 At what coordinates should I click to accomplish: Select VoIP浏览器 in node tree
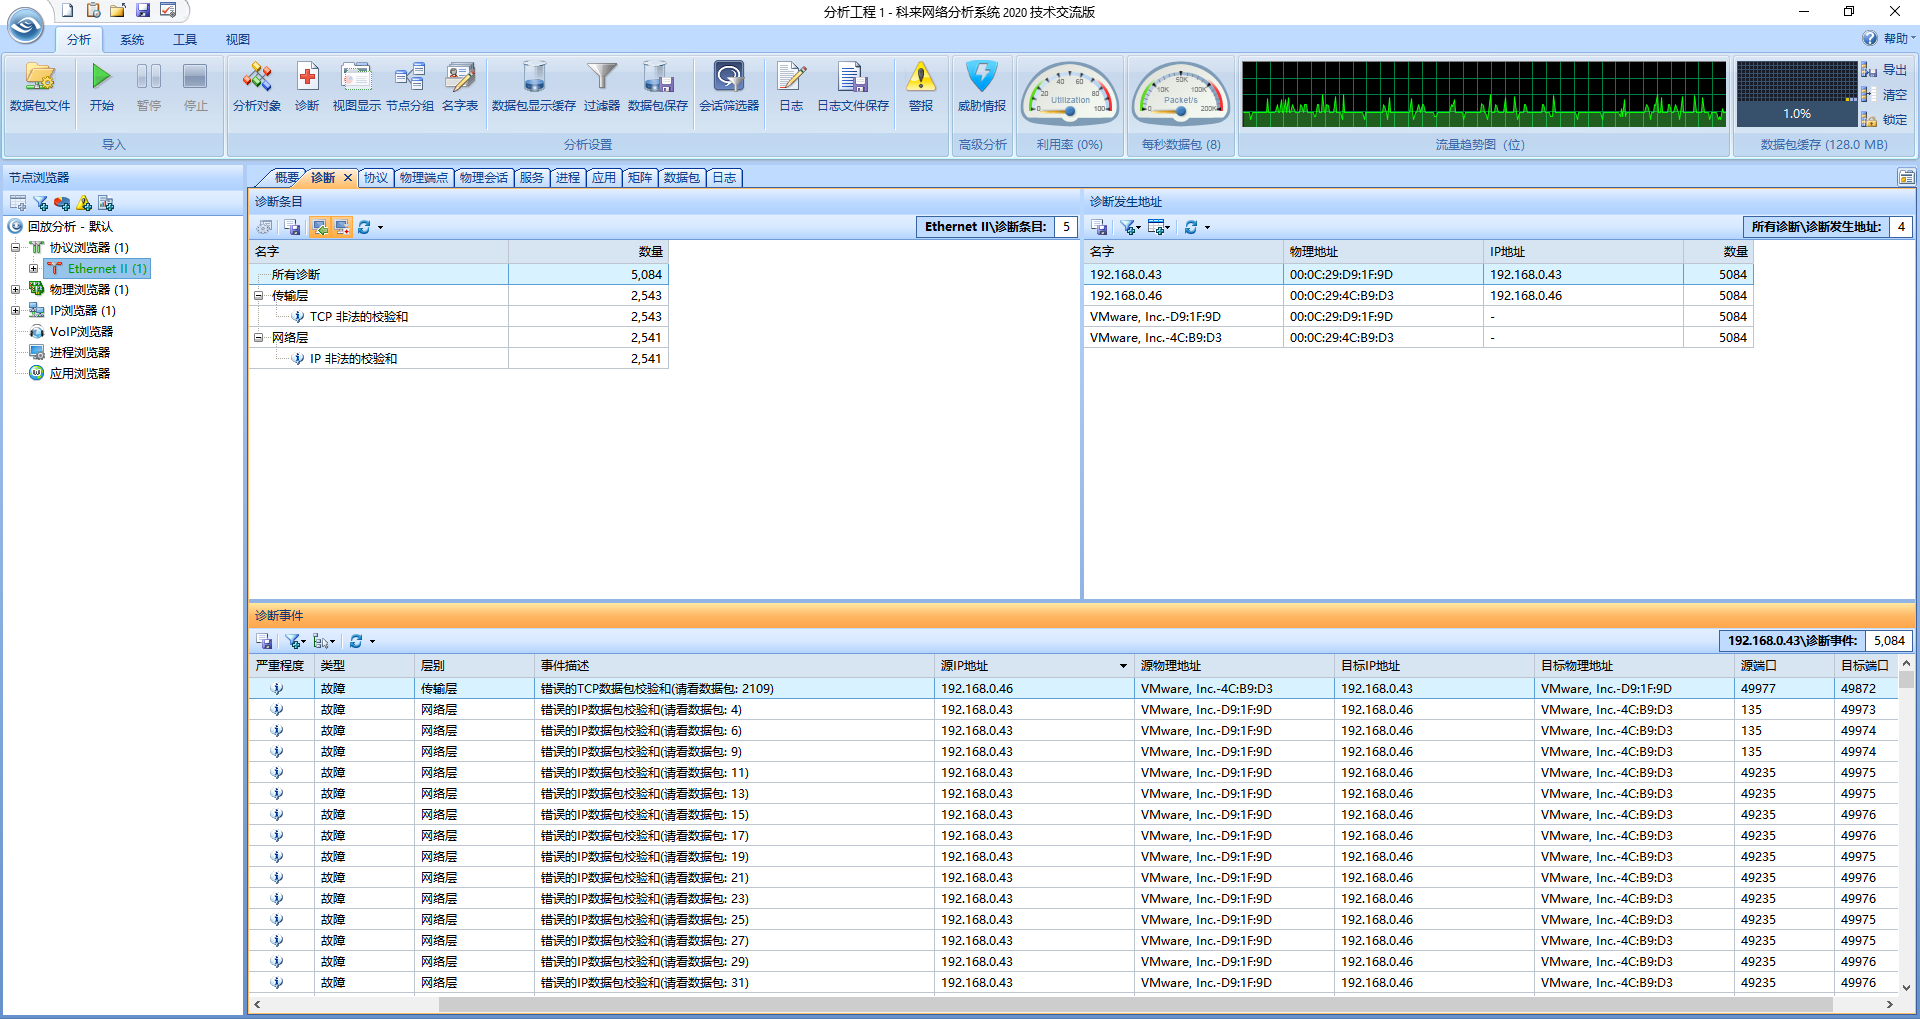(x=81, y=331)
